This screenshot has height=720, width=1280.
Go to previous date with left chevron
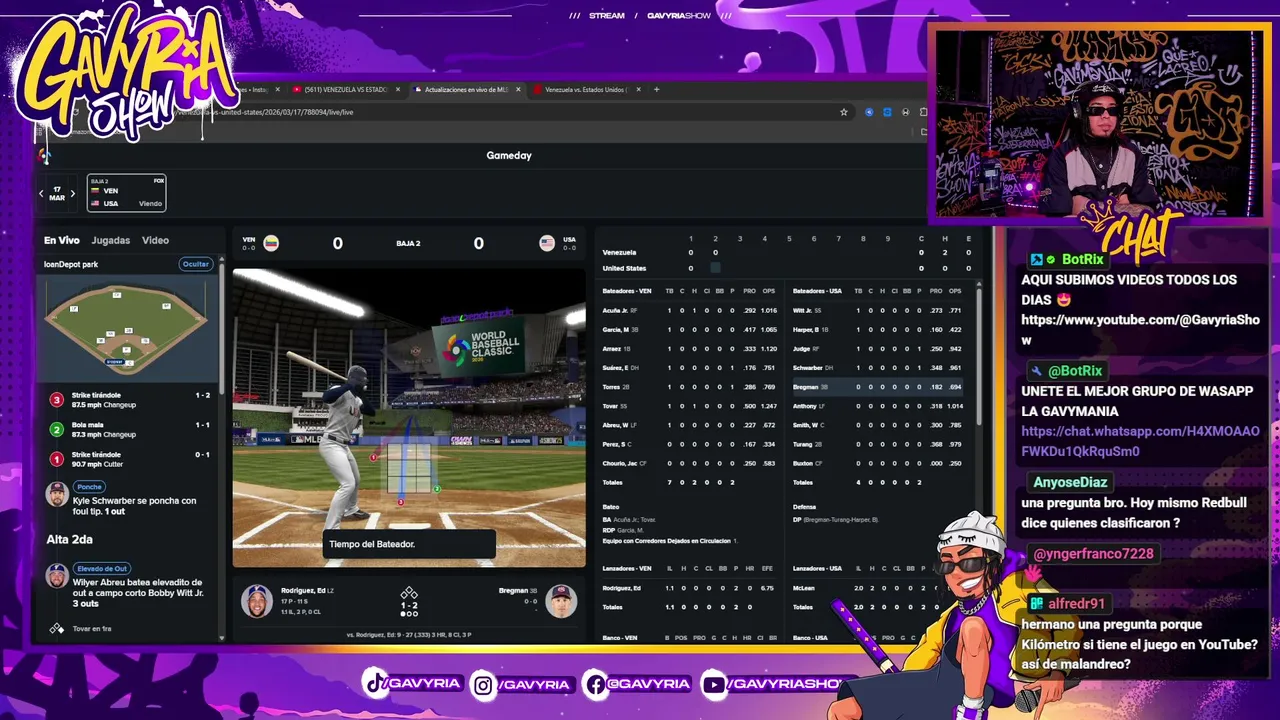(x=41, y=193)
